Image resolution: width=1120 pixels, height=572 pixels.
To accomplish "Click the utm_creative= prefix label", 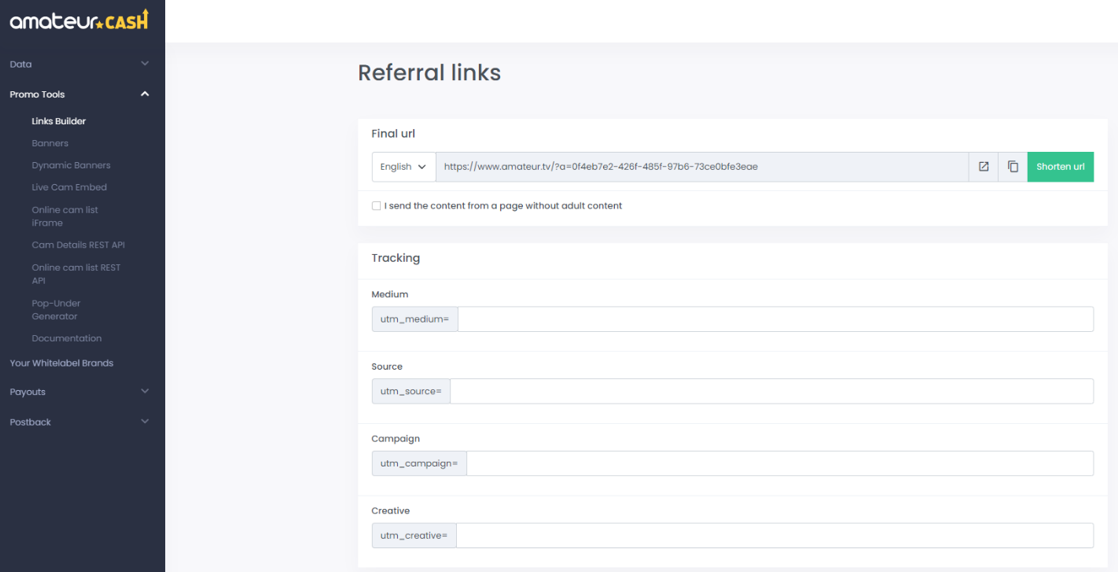I will pyautogui.click(x=414, y=536).
